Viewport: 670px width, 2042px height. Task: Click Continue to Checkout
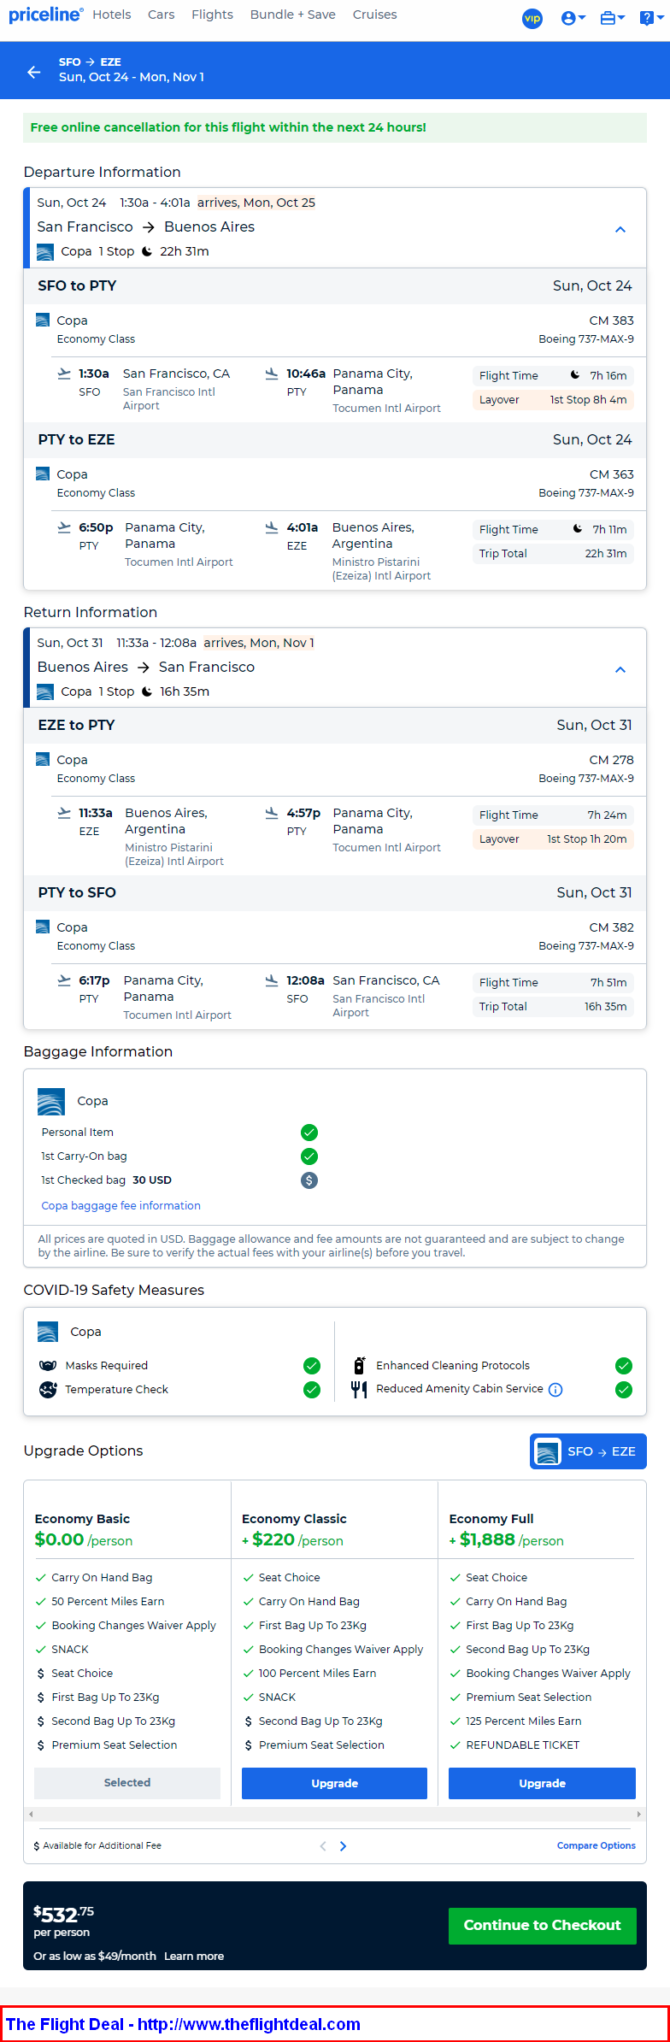pos(542,1925)
